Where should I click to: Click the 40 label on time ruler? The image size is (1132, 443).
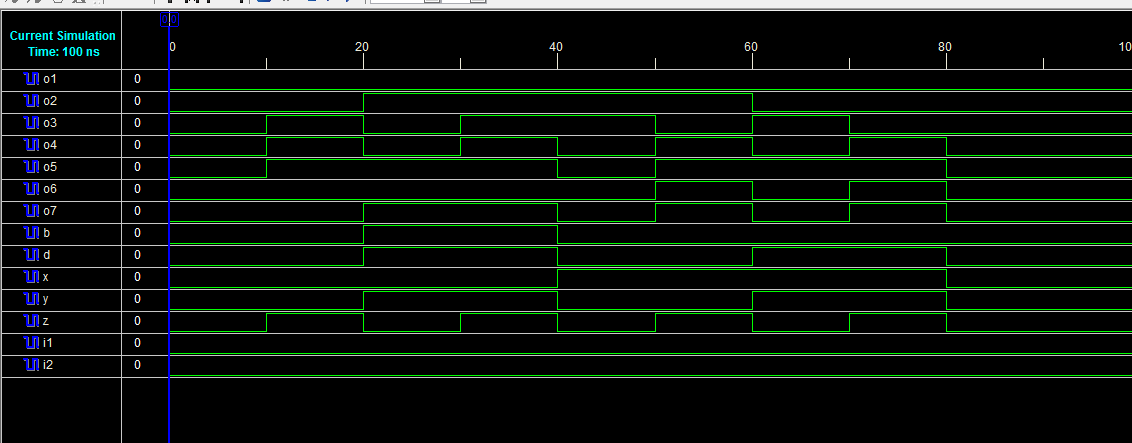[556, 46]
